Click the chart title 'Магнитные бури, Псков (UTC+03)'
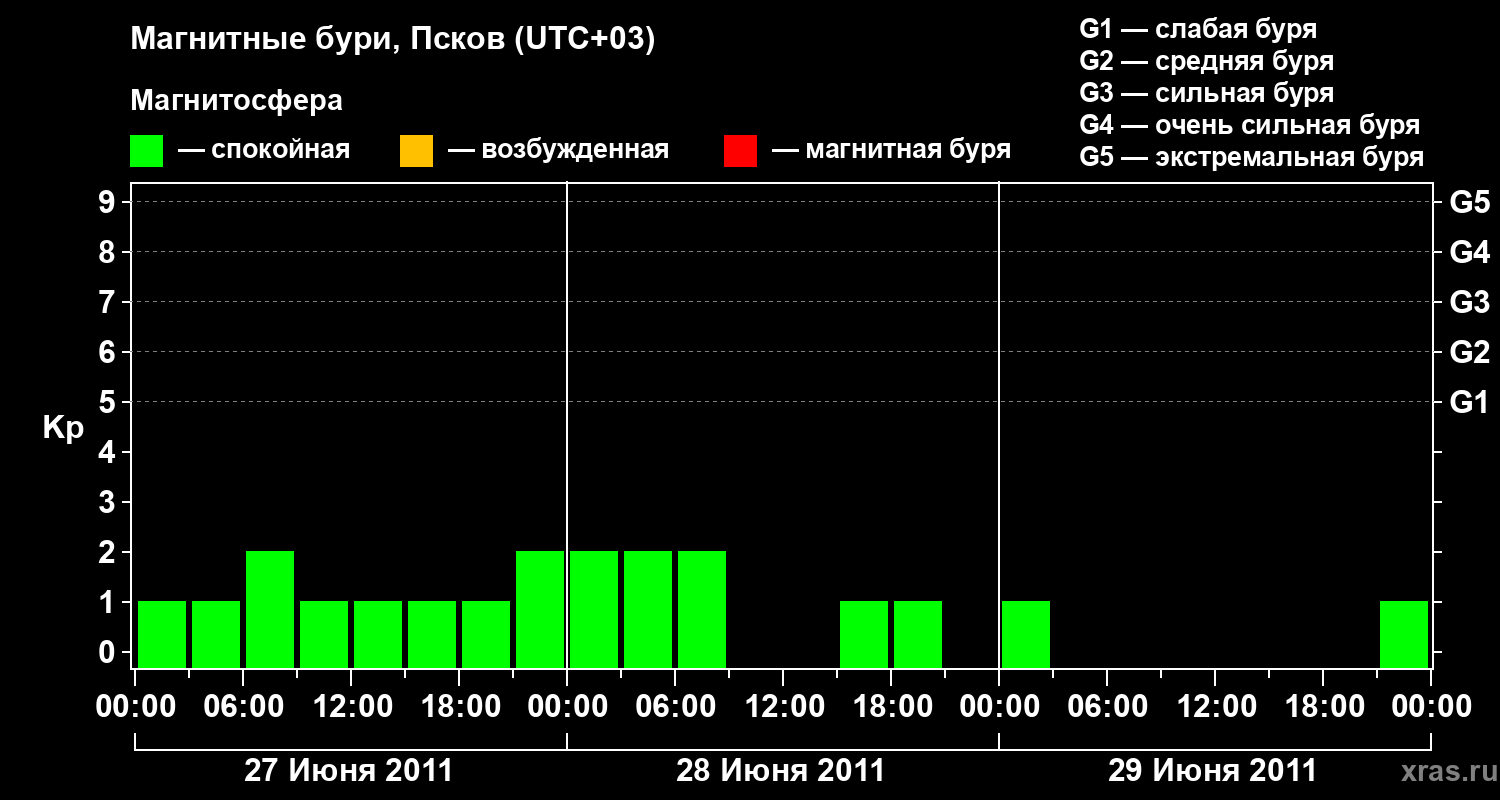 (393, 40)
